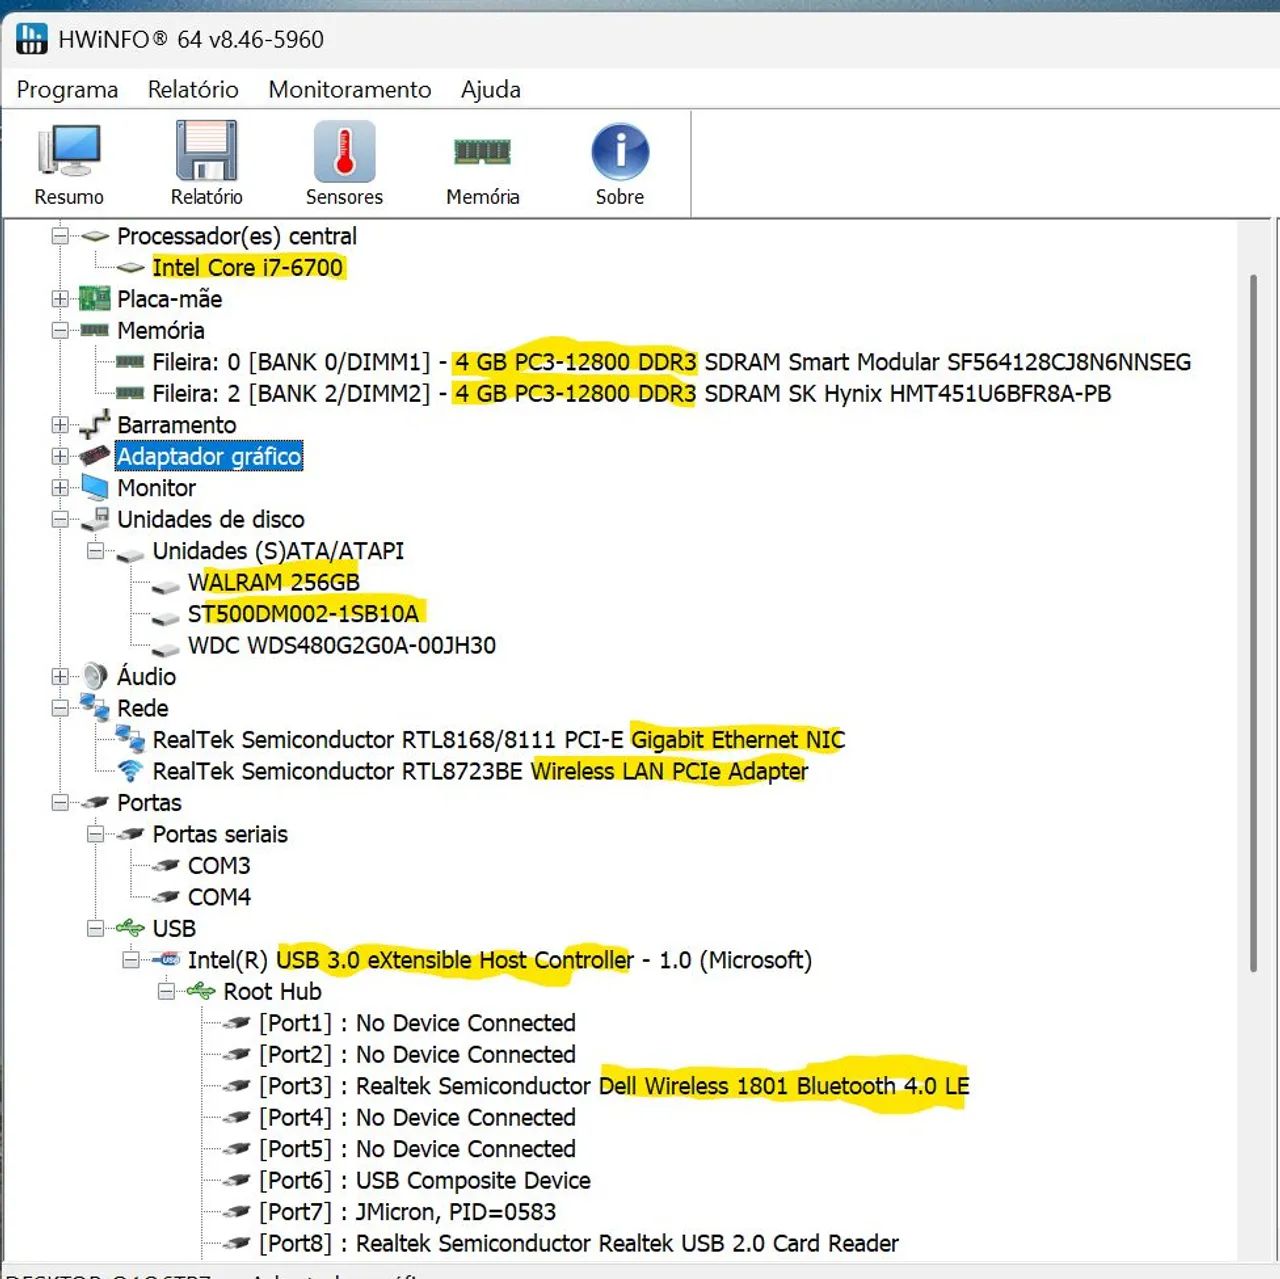1280x1279 pixels.
Task: Collapse the Root Hub node
Action: coord(166,991)
